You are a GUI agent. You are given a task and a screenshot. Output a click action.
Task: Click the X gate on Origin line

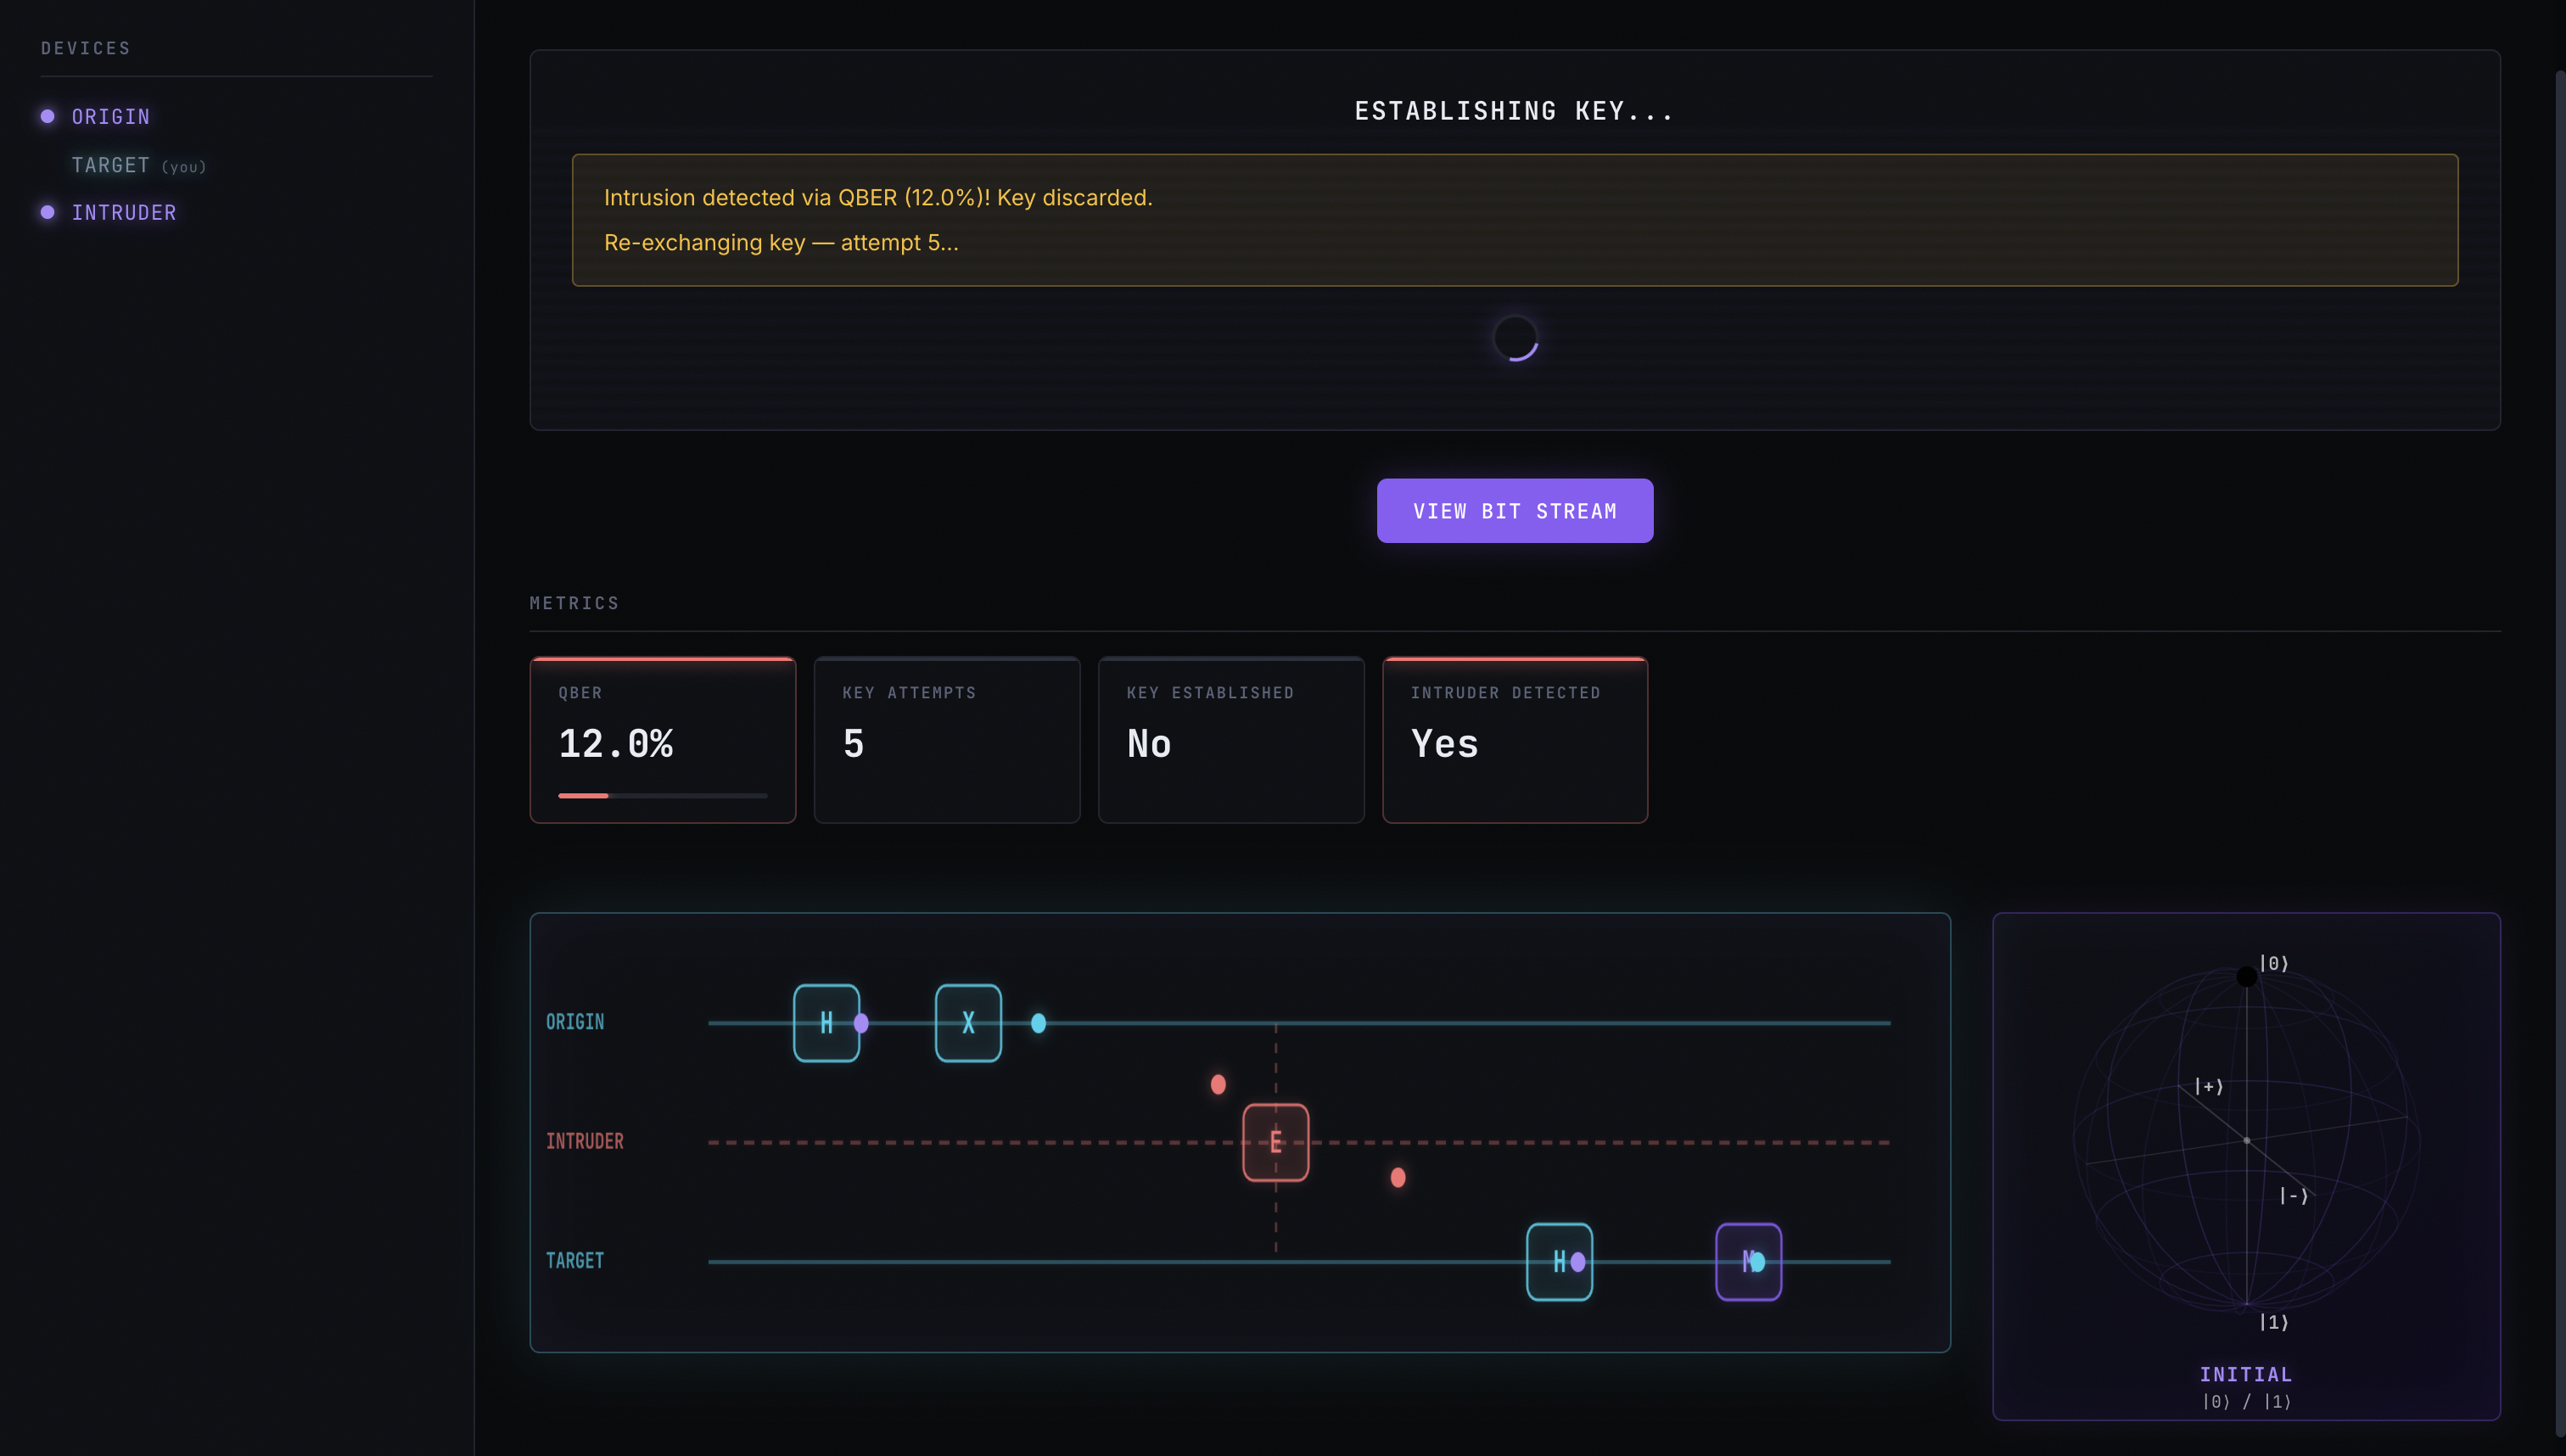click(x=967, y=1022)
